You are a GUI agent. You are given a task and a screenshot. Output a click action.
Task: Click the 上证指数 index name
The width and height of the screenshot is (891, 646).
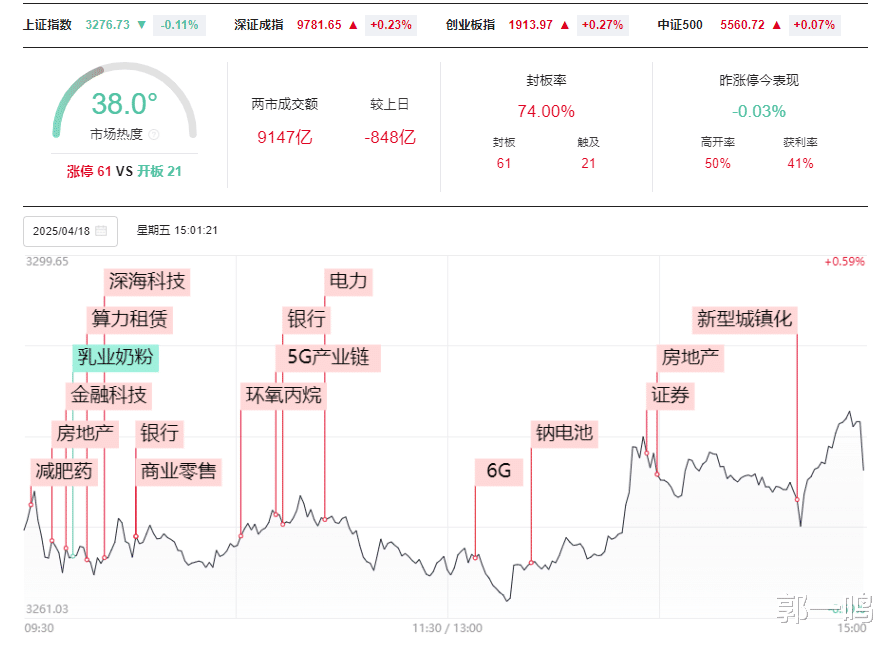[47, 24]
